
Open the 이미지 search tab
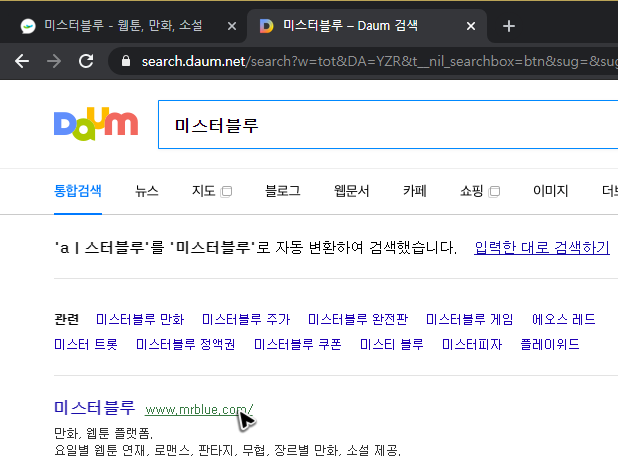click(x=551, y=191)
